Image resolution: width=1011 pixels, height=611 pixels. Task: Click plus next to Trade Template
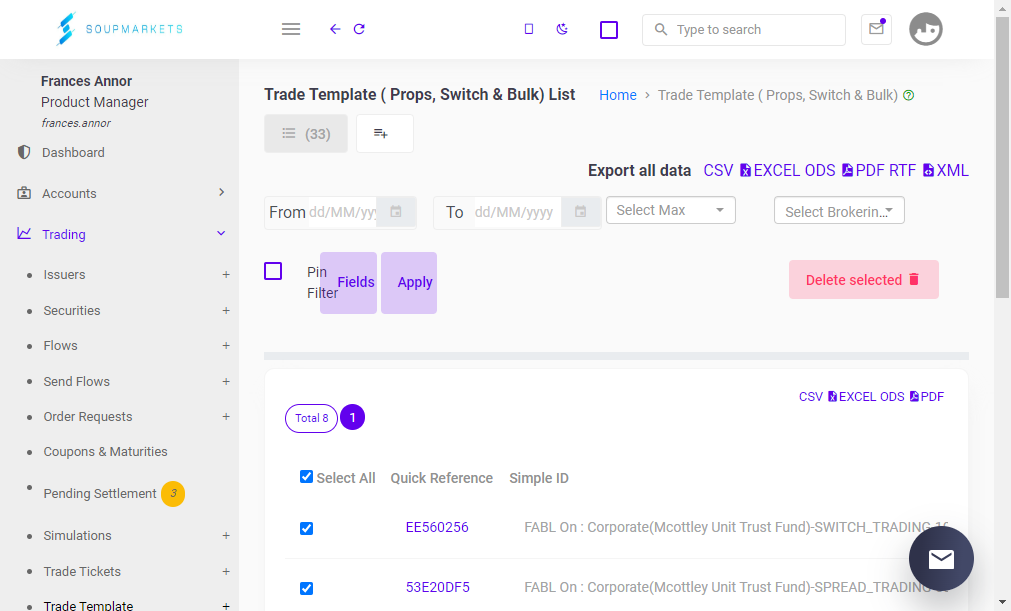(x=226, y=606)
